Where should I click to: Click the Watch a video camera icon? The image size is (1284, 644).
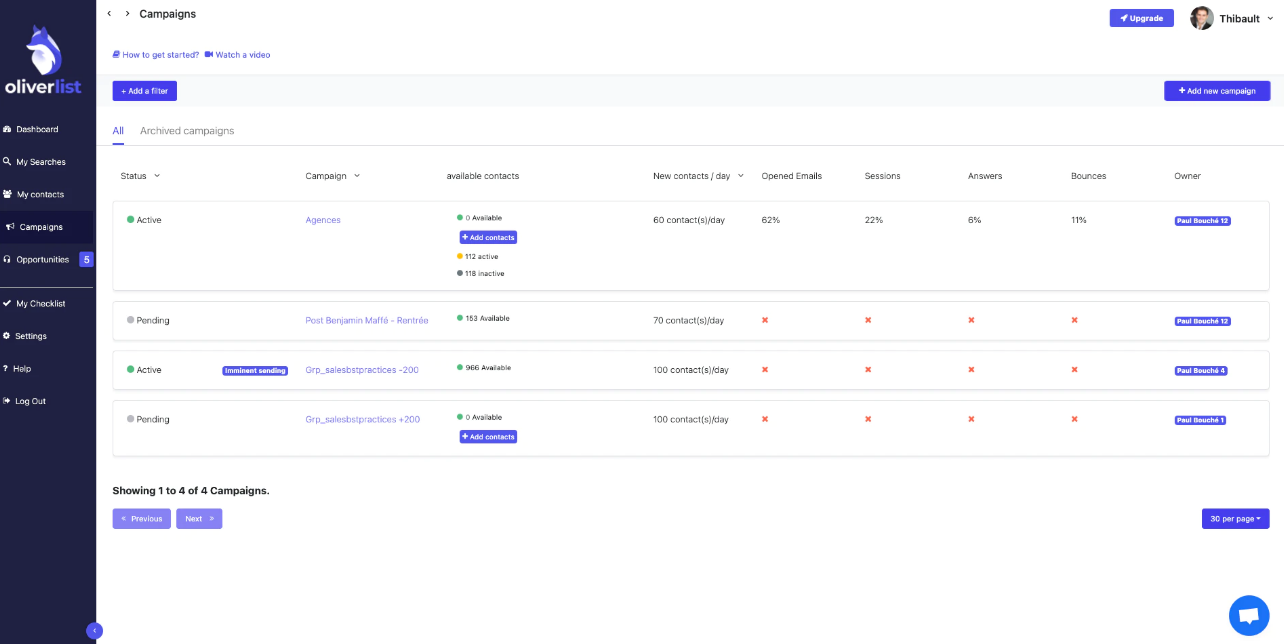(x=209, y=55)
